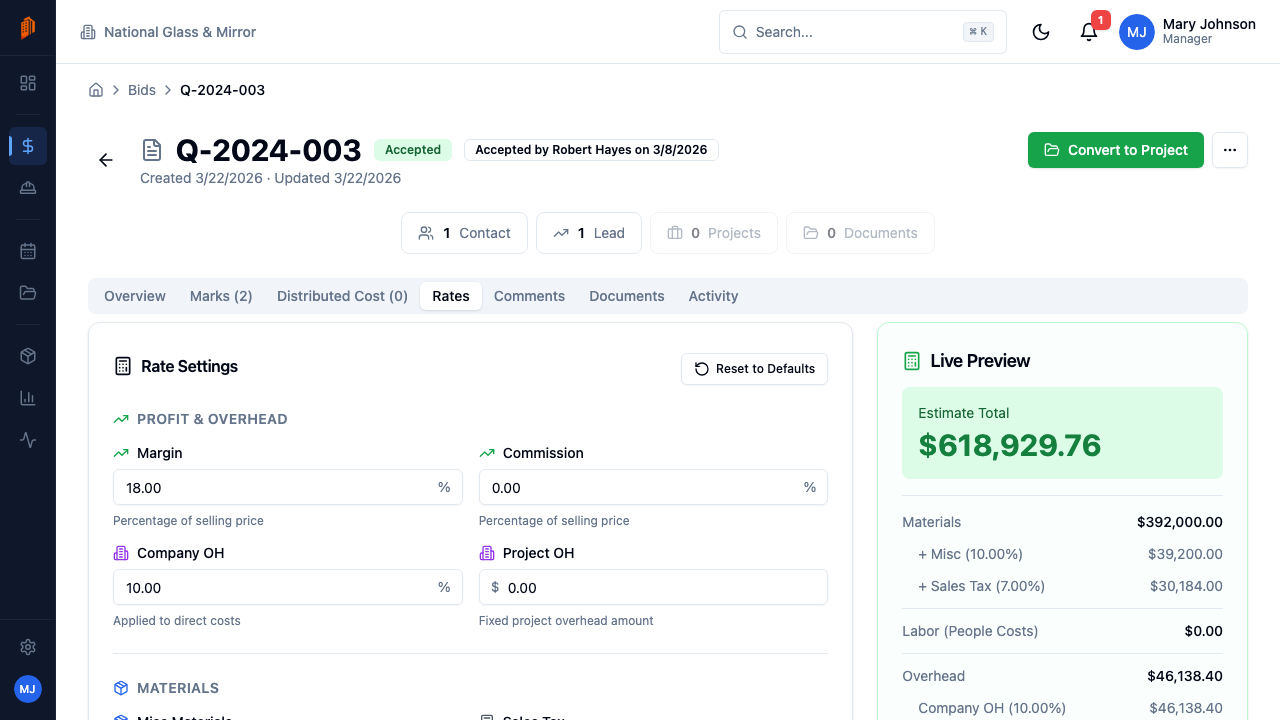
Task: Click the Commission percentage input
Action: pyautogui.click(x=653, y=488)
